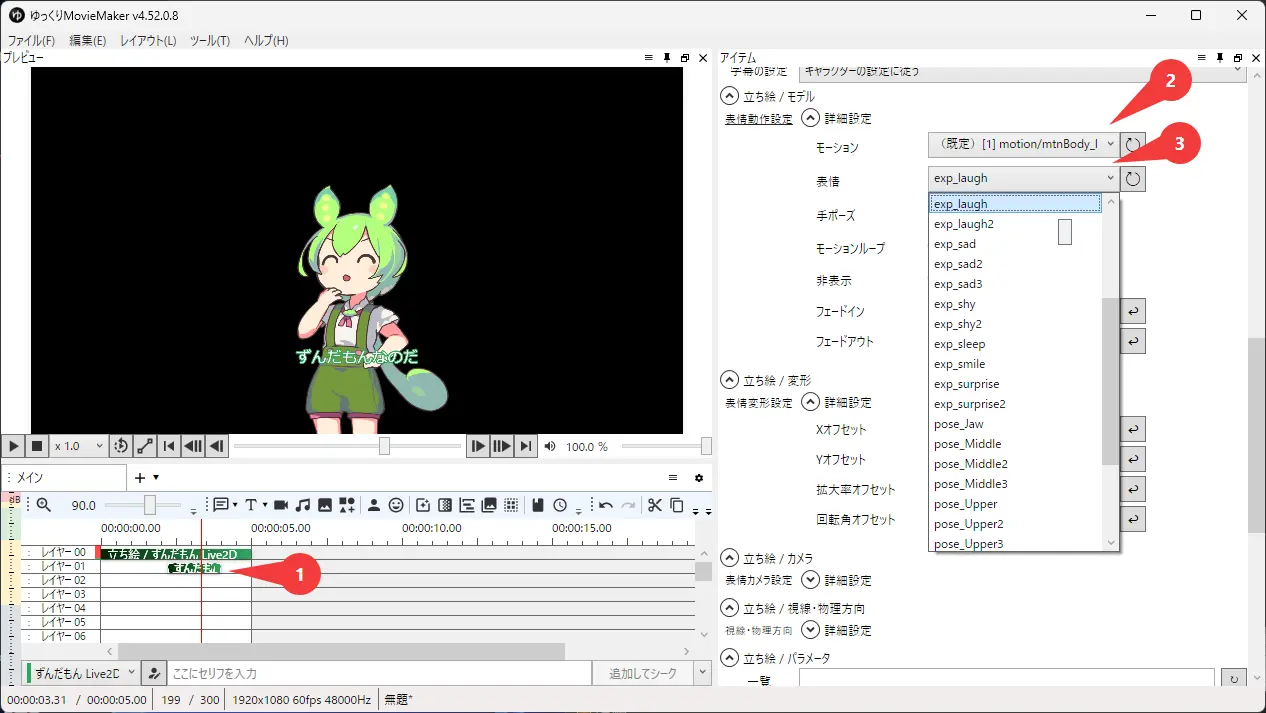This screenshot has width=1266, height=713.
Task: Undo the last action
Action: 606,505
